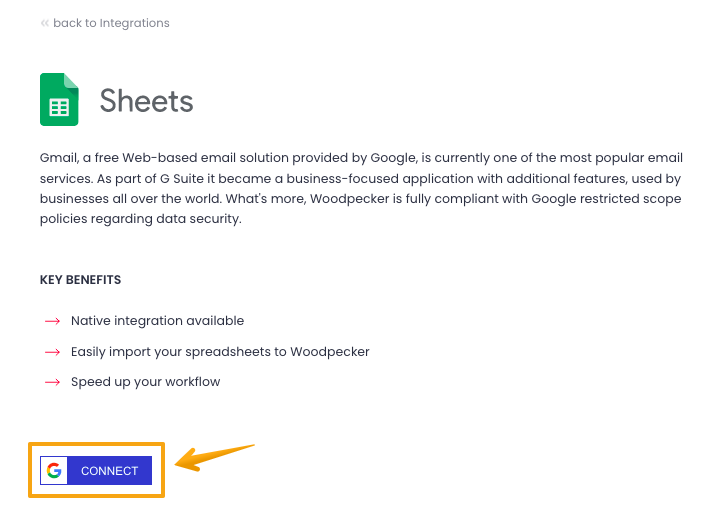Click the KEY BENEFITS heading

click(x=80, y=280)
